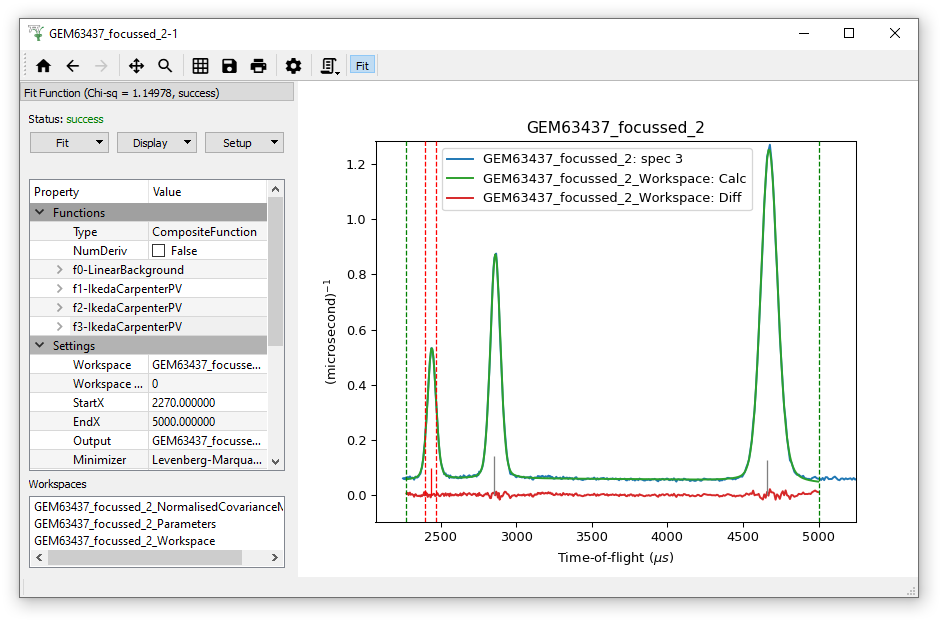Expand the f0-LinearBackground function
This screenshot has height=624, width=943.
point(60,270)
